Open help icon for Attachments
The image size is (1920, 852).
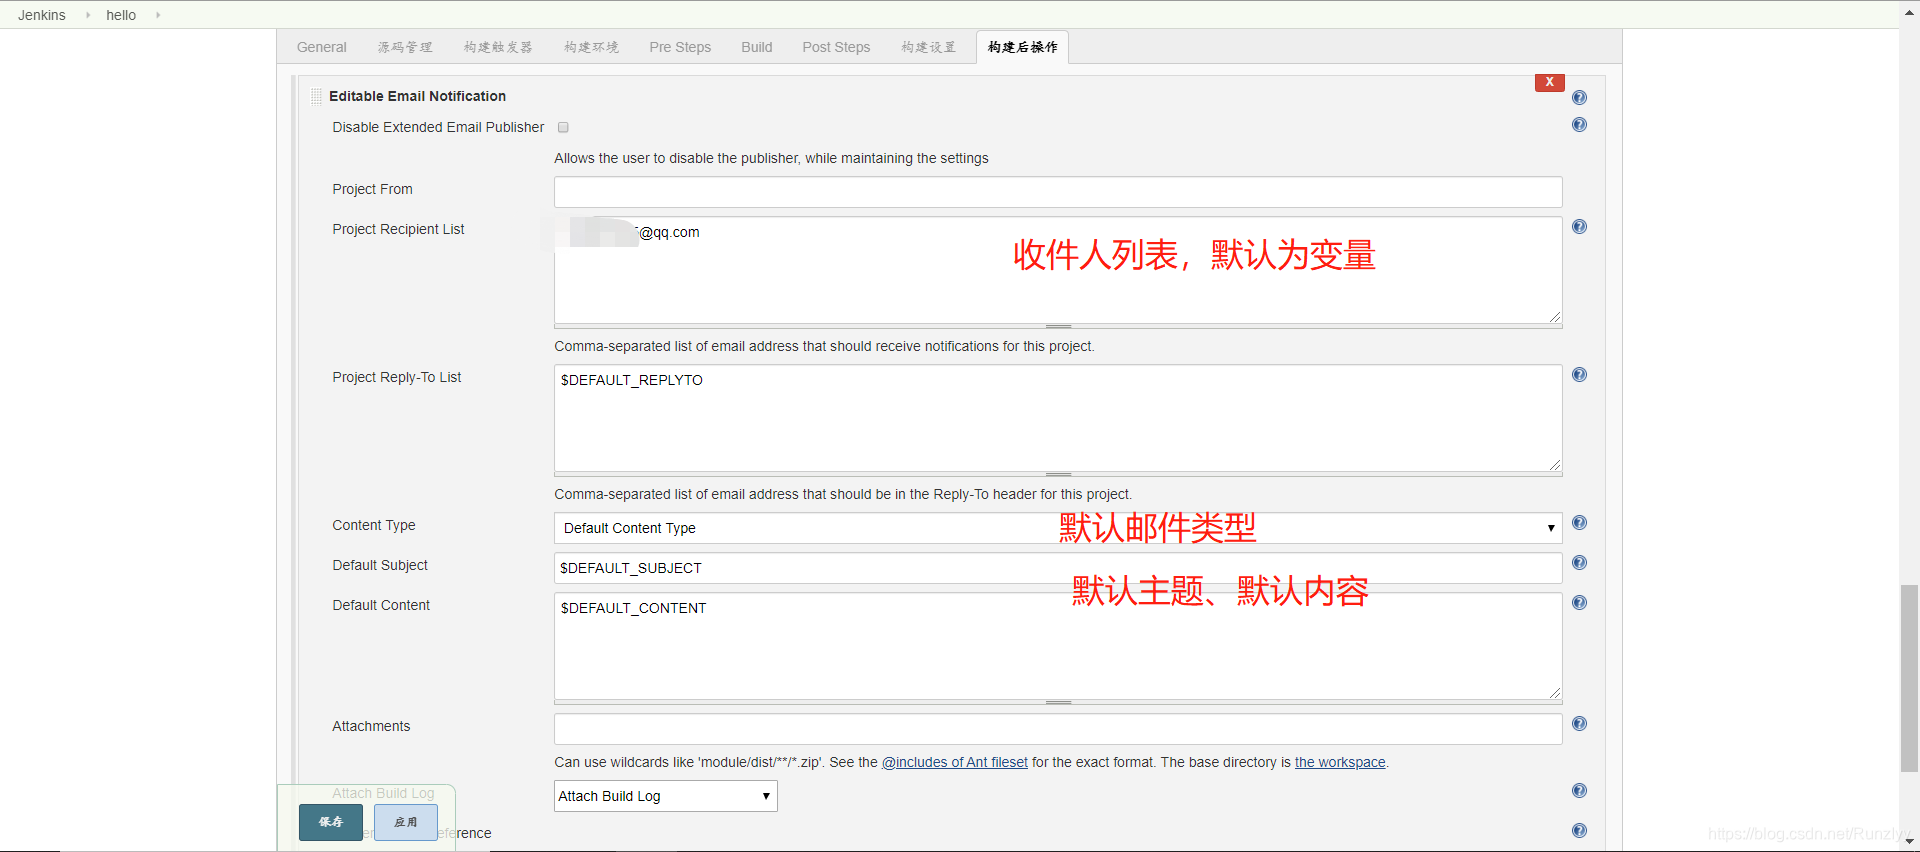[x=1579, y=724]
